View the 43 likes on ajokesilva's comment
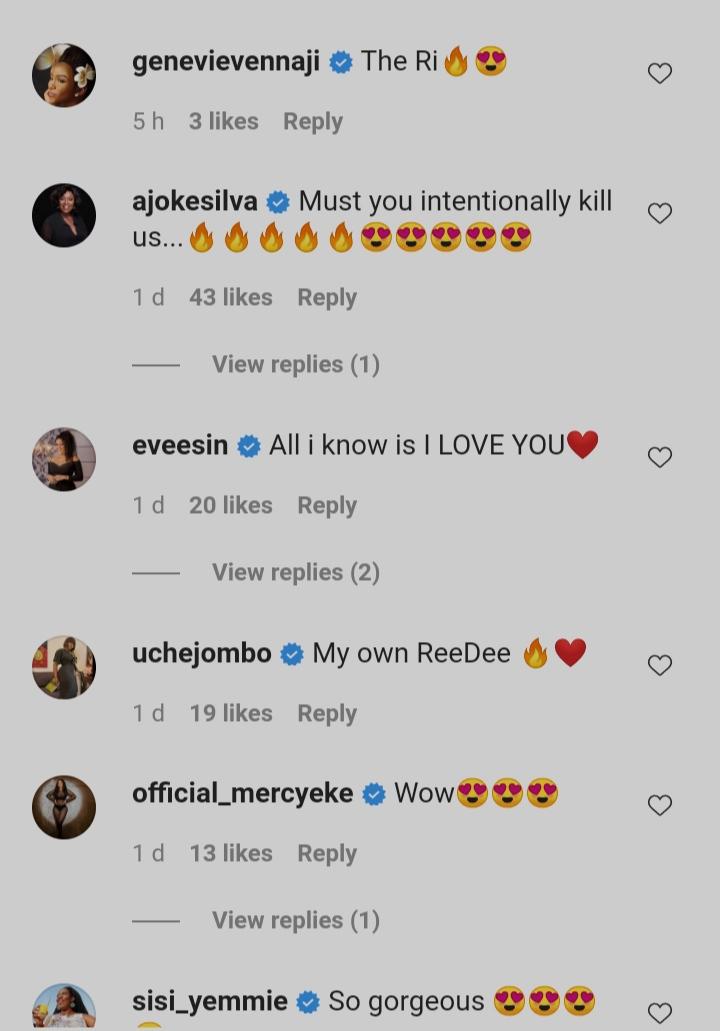The image size is (720, 1031). tap(230, 298)
